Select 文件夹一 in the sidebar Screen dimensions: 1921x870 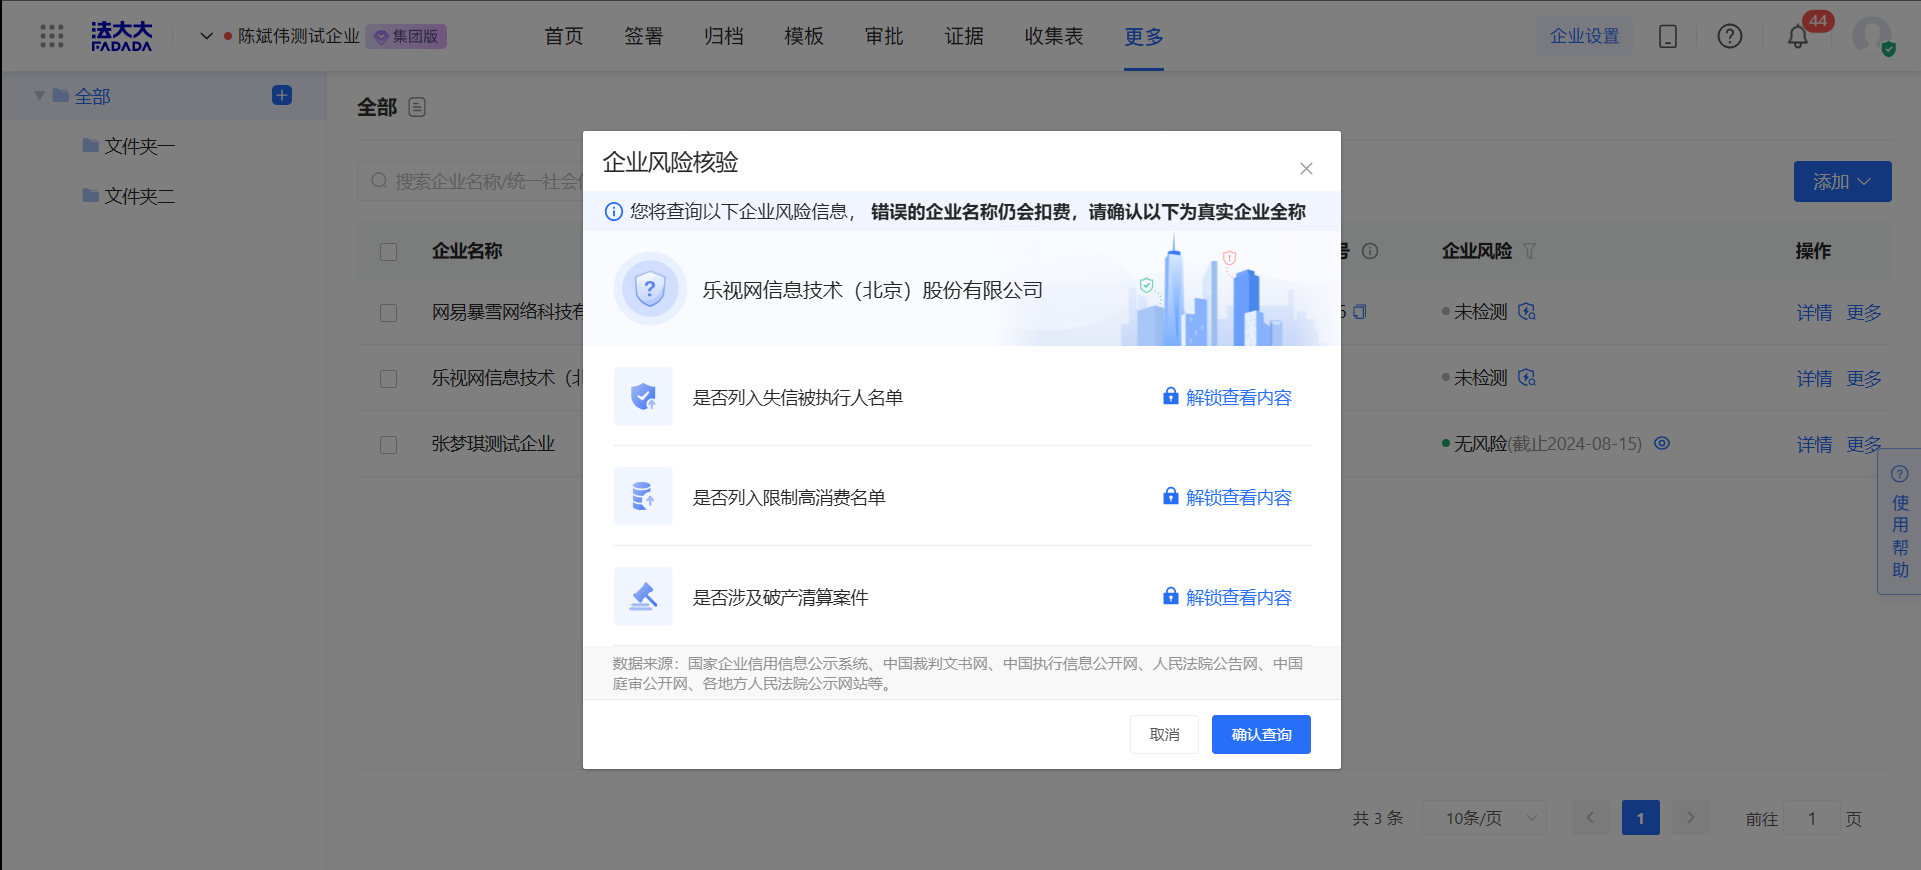tap(139, 146)
